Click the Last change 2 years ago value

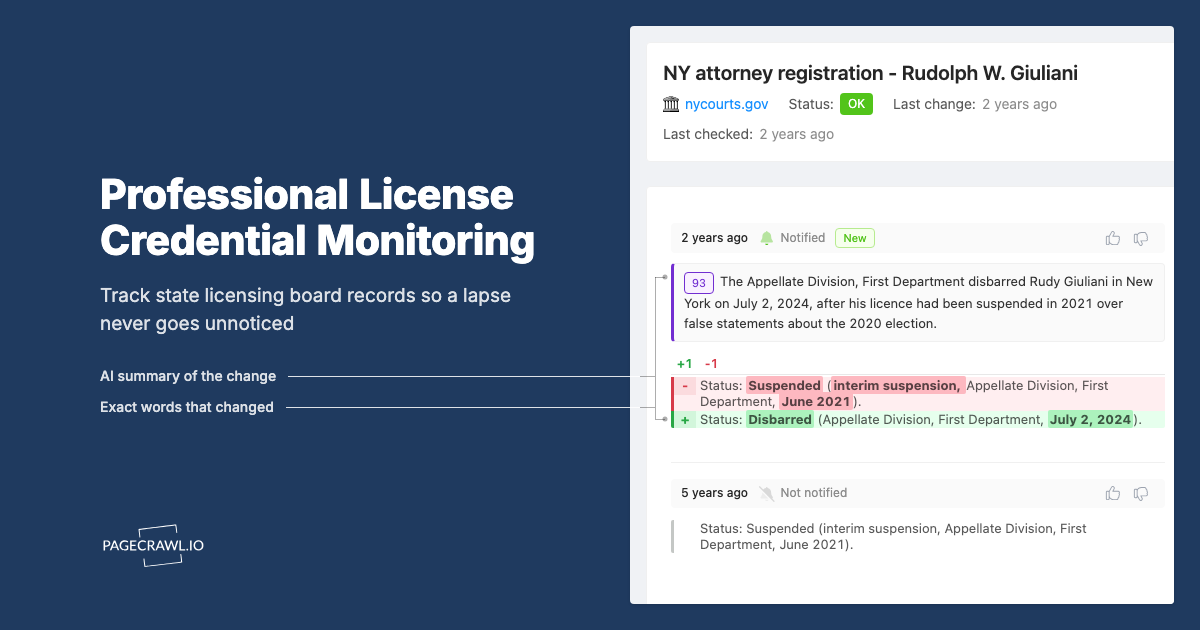click(x=1019, y=104)
